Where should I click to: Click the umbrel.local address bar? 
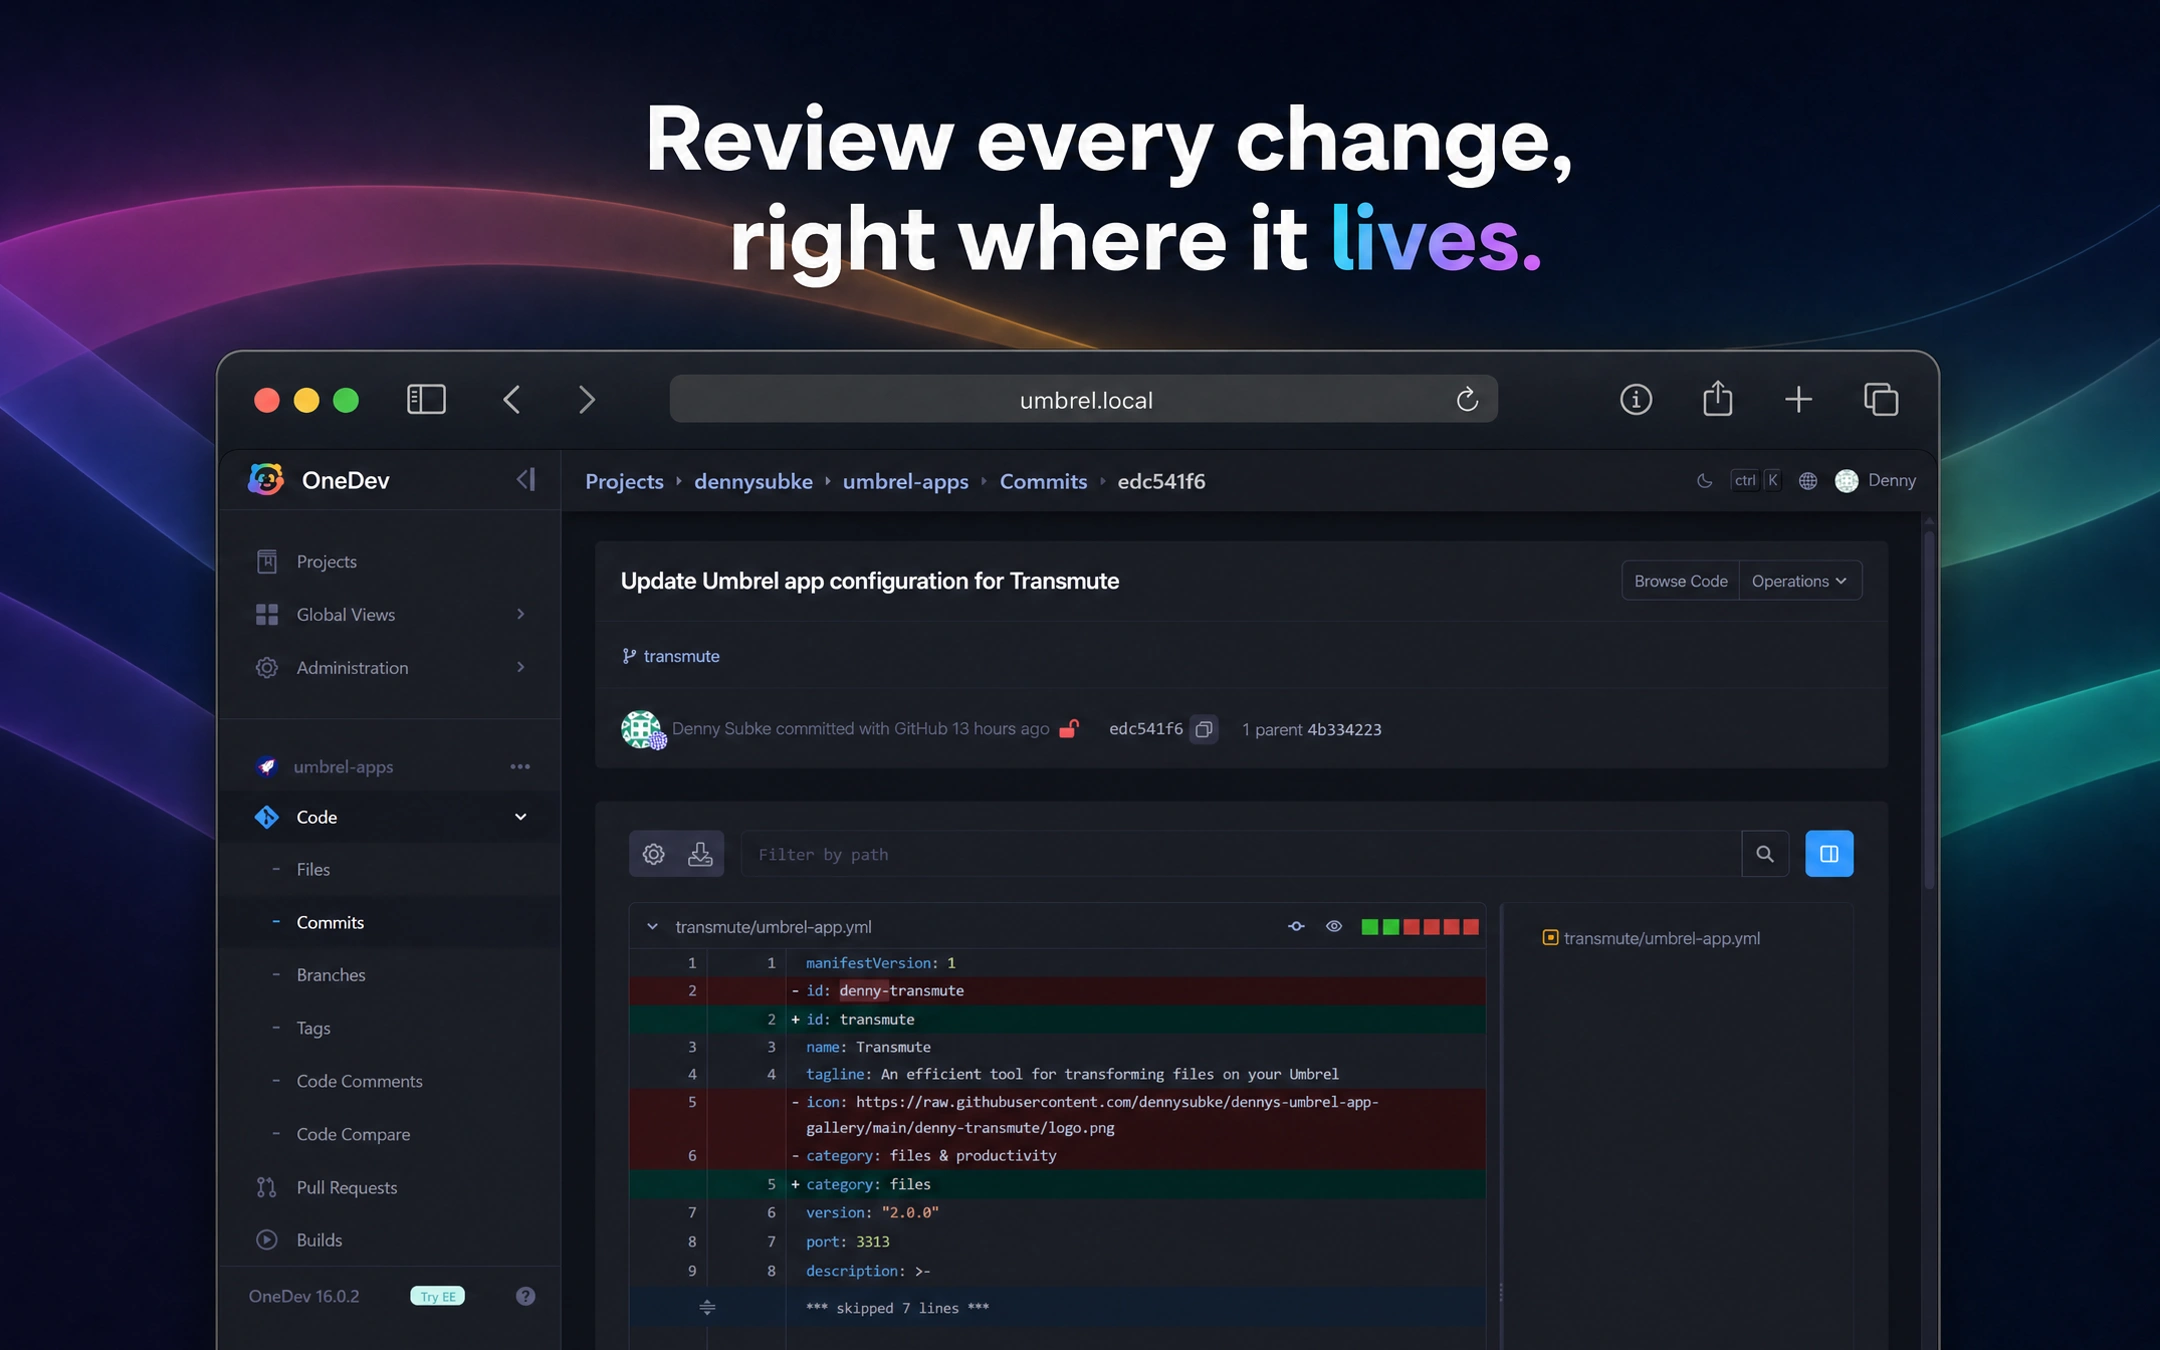1083,400
